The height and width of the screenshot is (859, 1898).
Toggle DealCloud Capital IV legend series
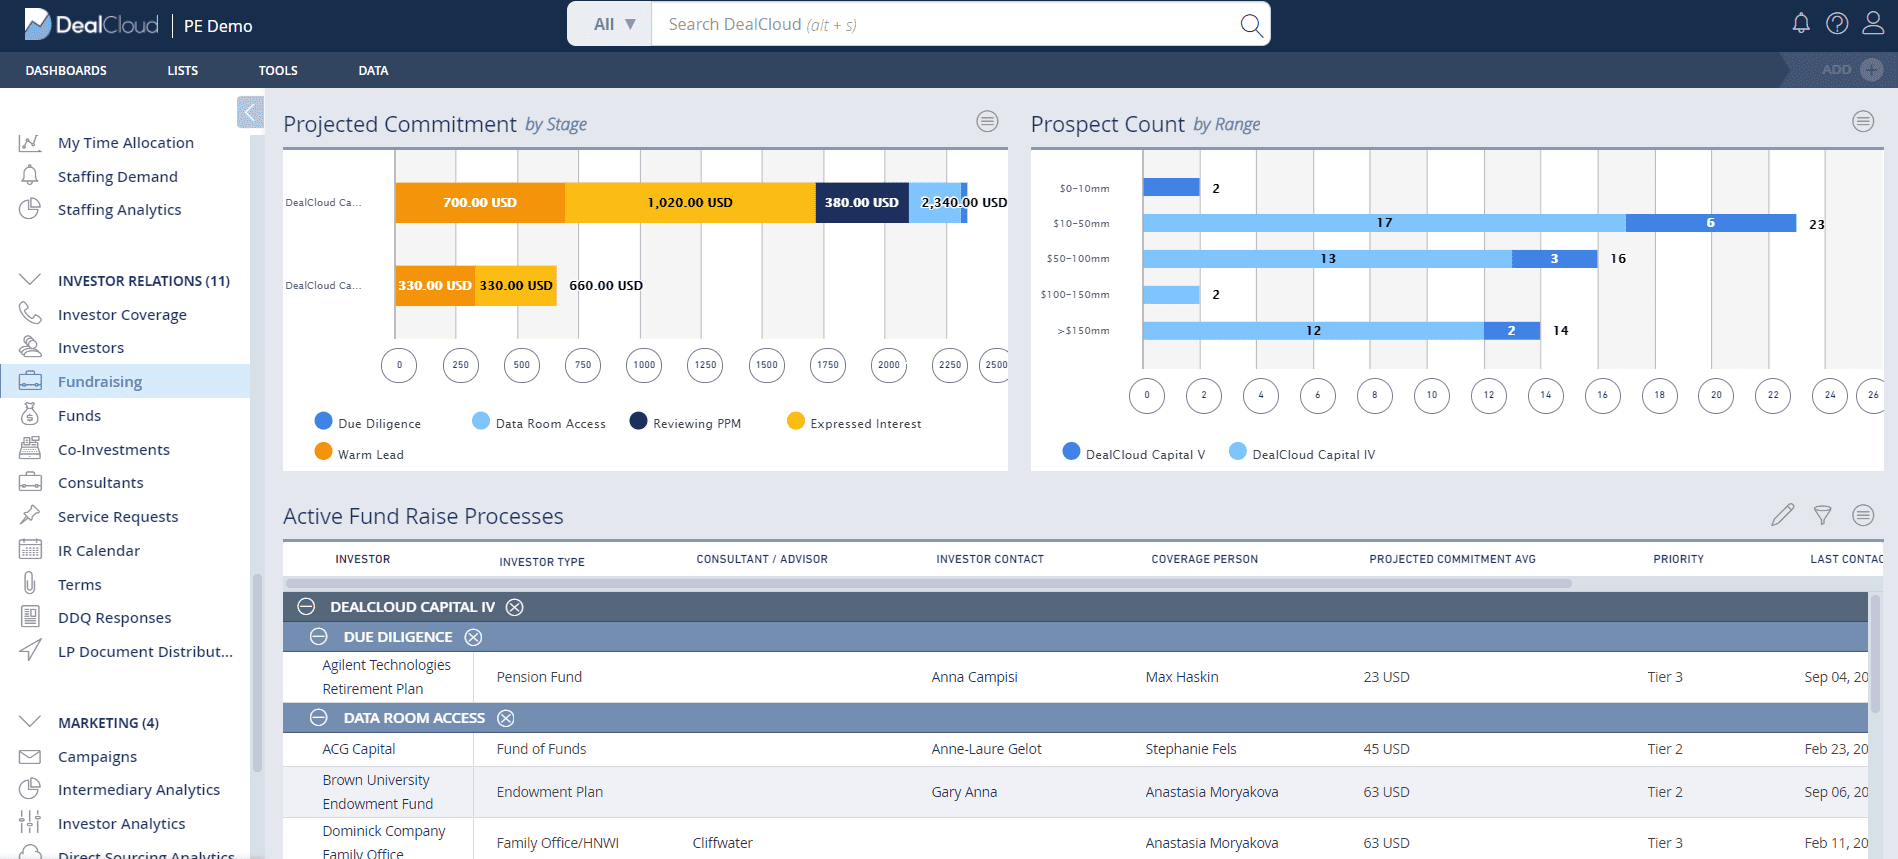1302,454
